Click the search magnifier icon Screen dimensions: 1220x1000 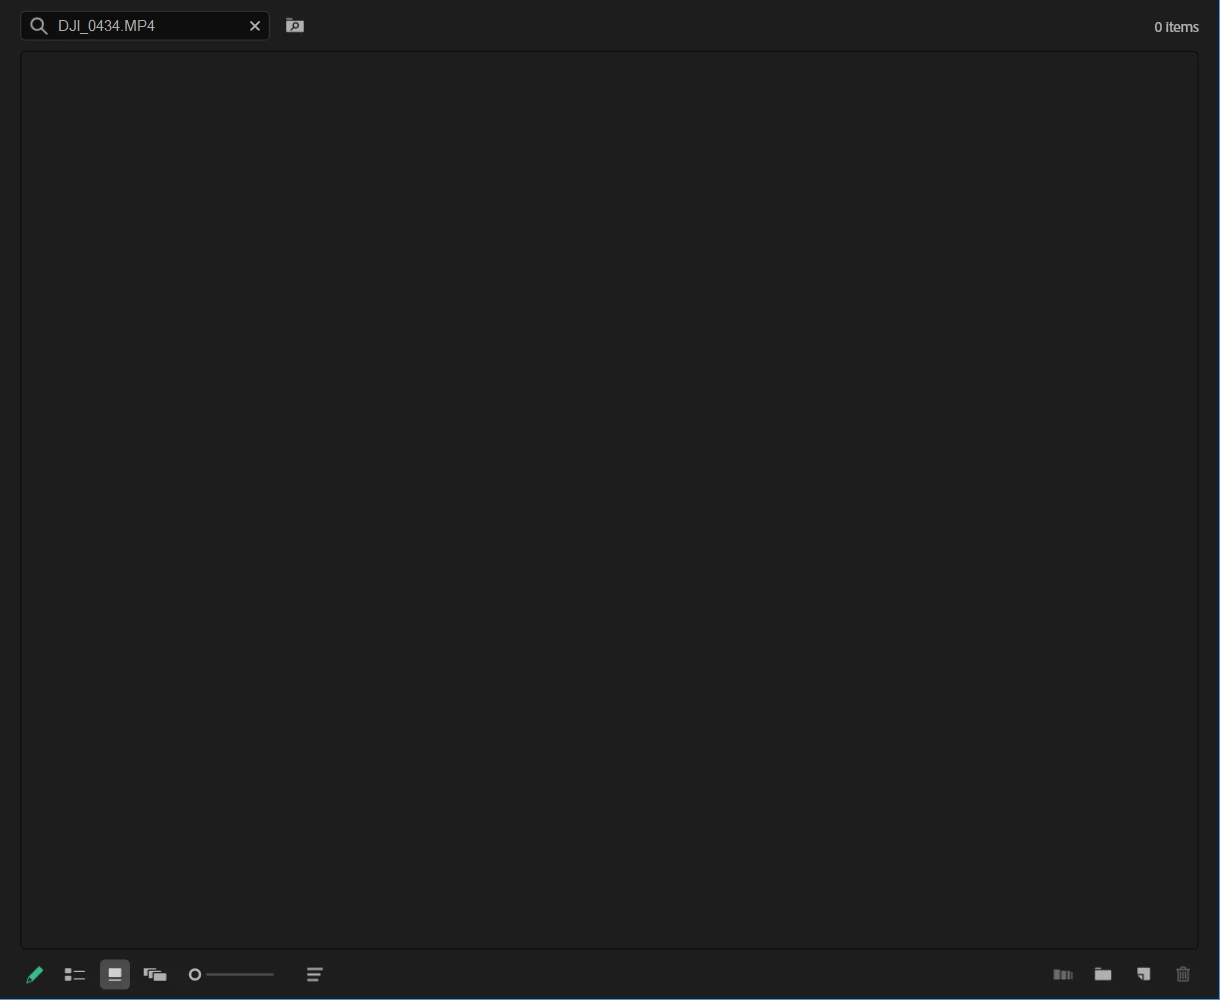coord(39,26)
